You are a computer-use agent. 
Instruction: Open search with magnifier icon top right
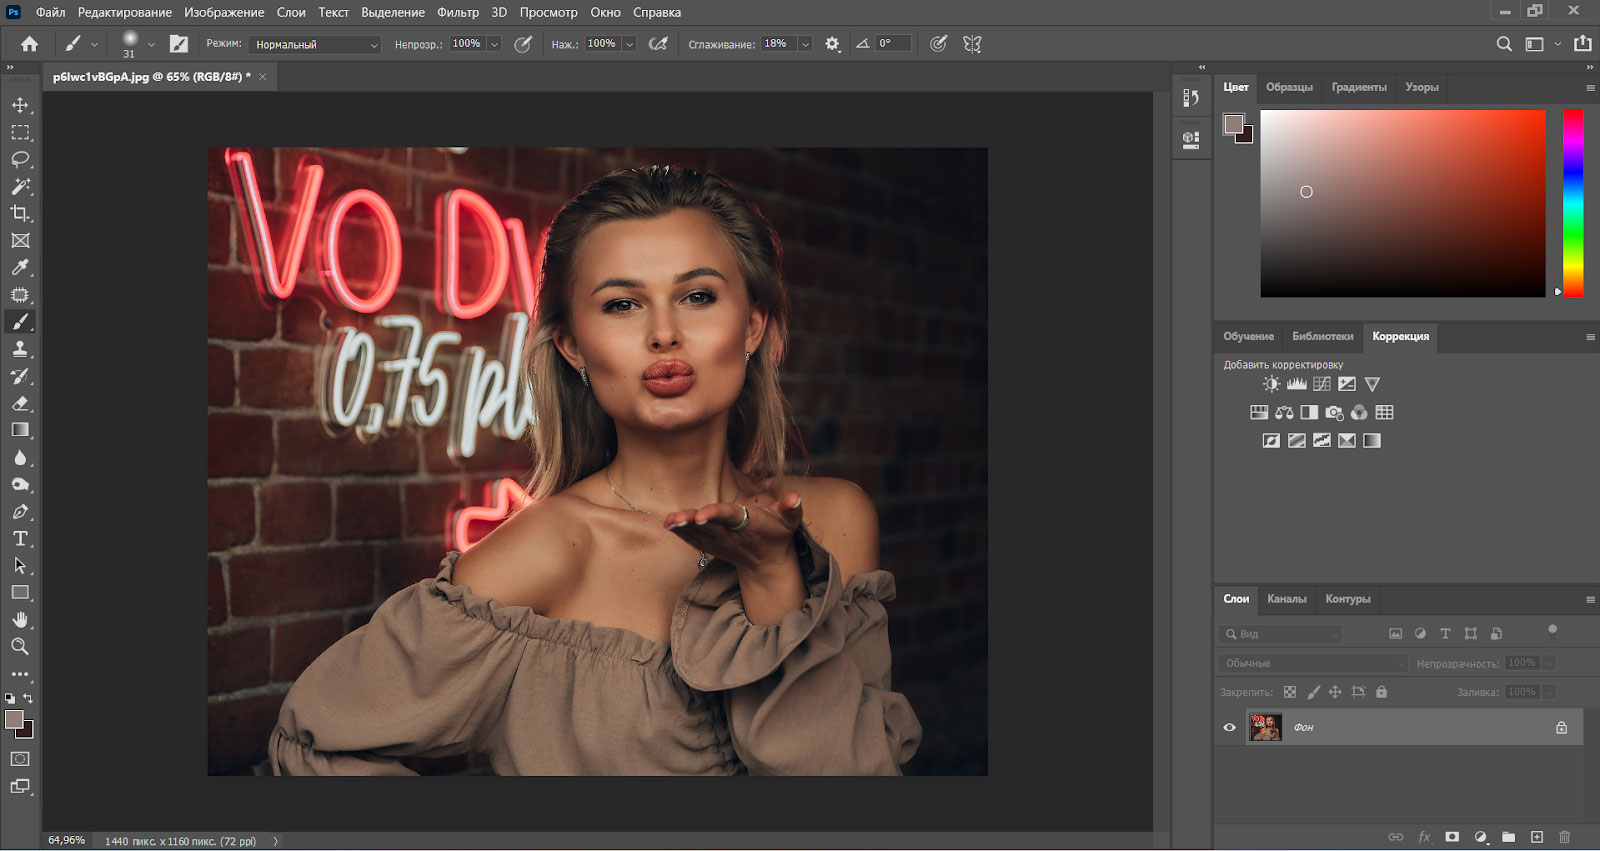1504,44
